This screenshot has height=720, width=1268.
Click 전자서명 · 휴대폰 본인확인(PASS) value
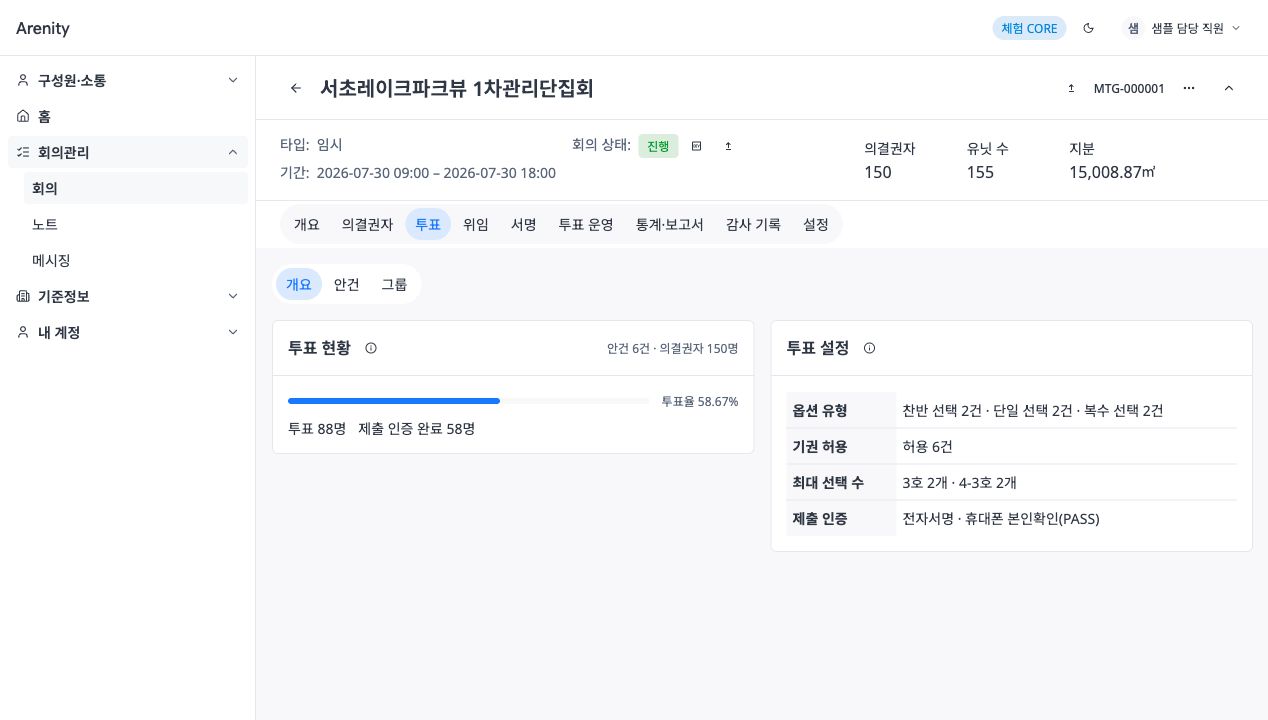pos(1001,518)
